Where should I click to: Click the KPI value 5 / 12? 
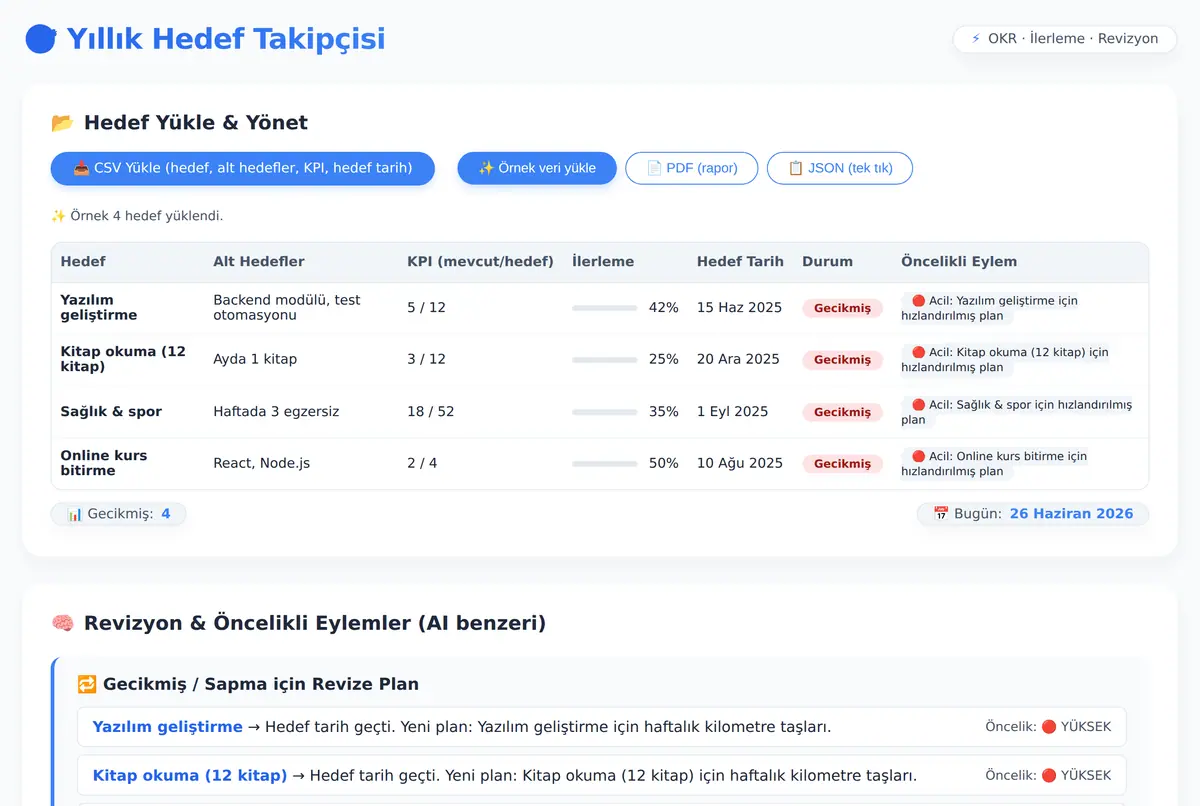[x=426, y=308]
